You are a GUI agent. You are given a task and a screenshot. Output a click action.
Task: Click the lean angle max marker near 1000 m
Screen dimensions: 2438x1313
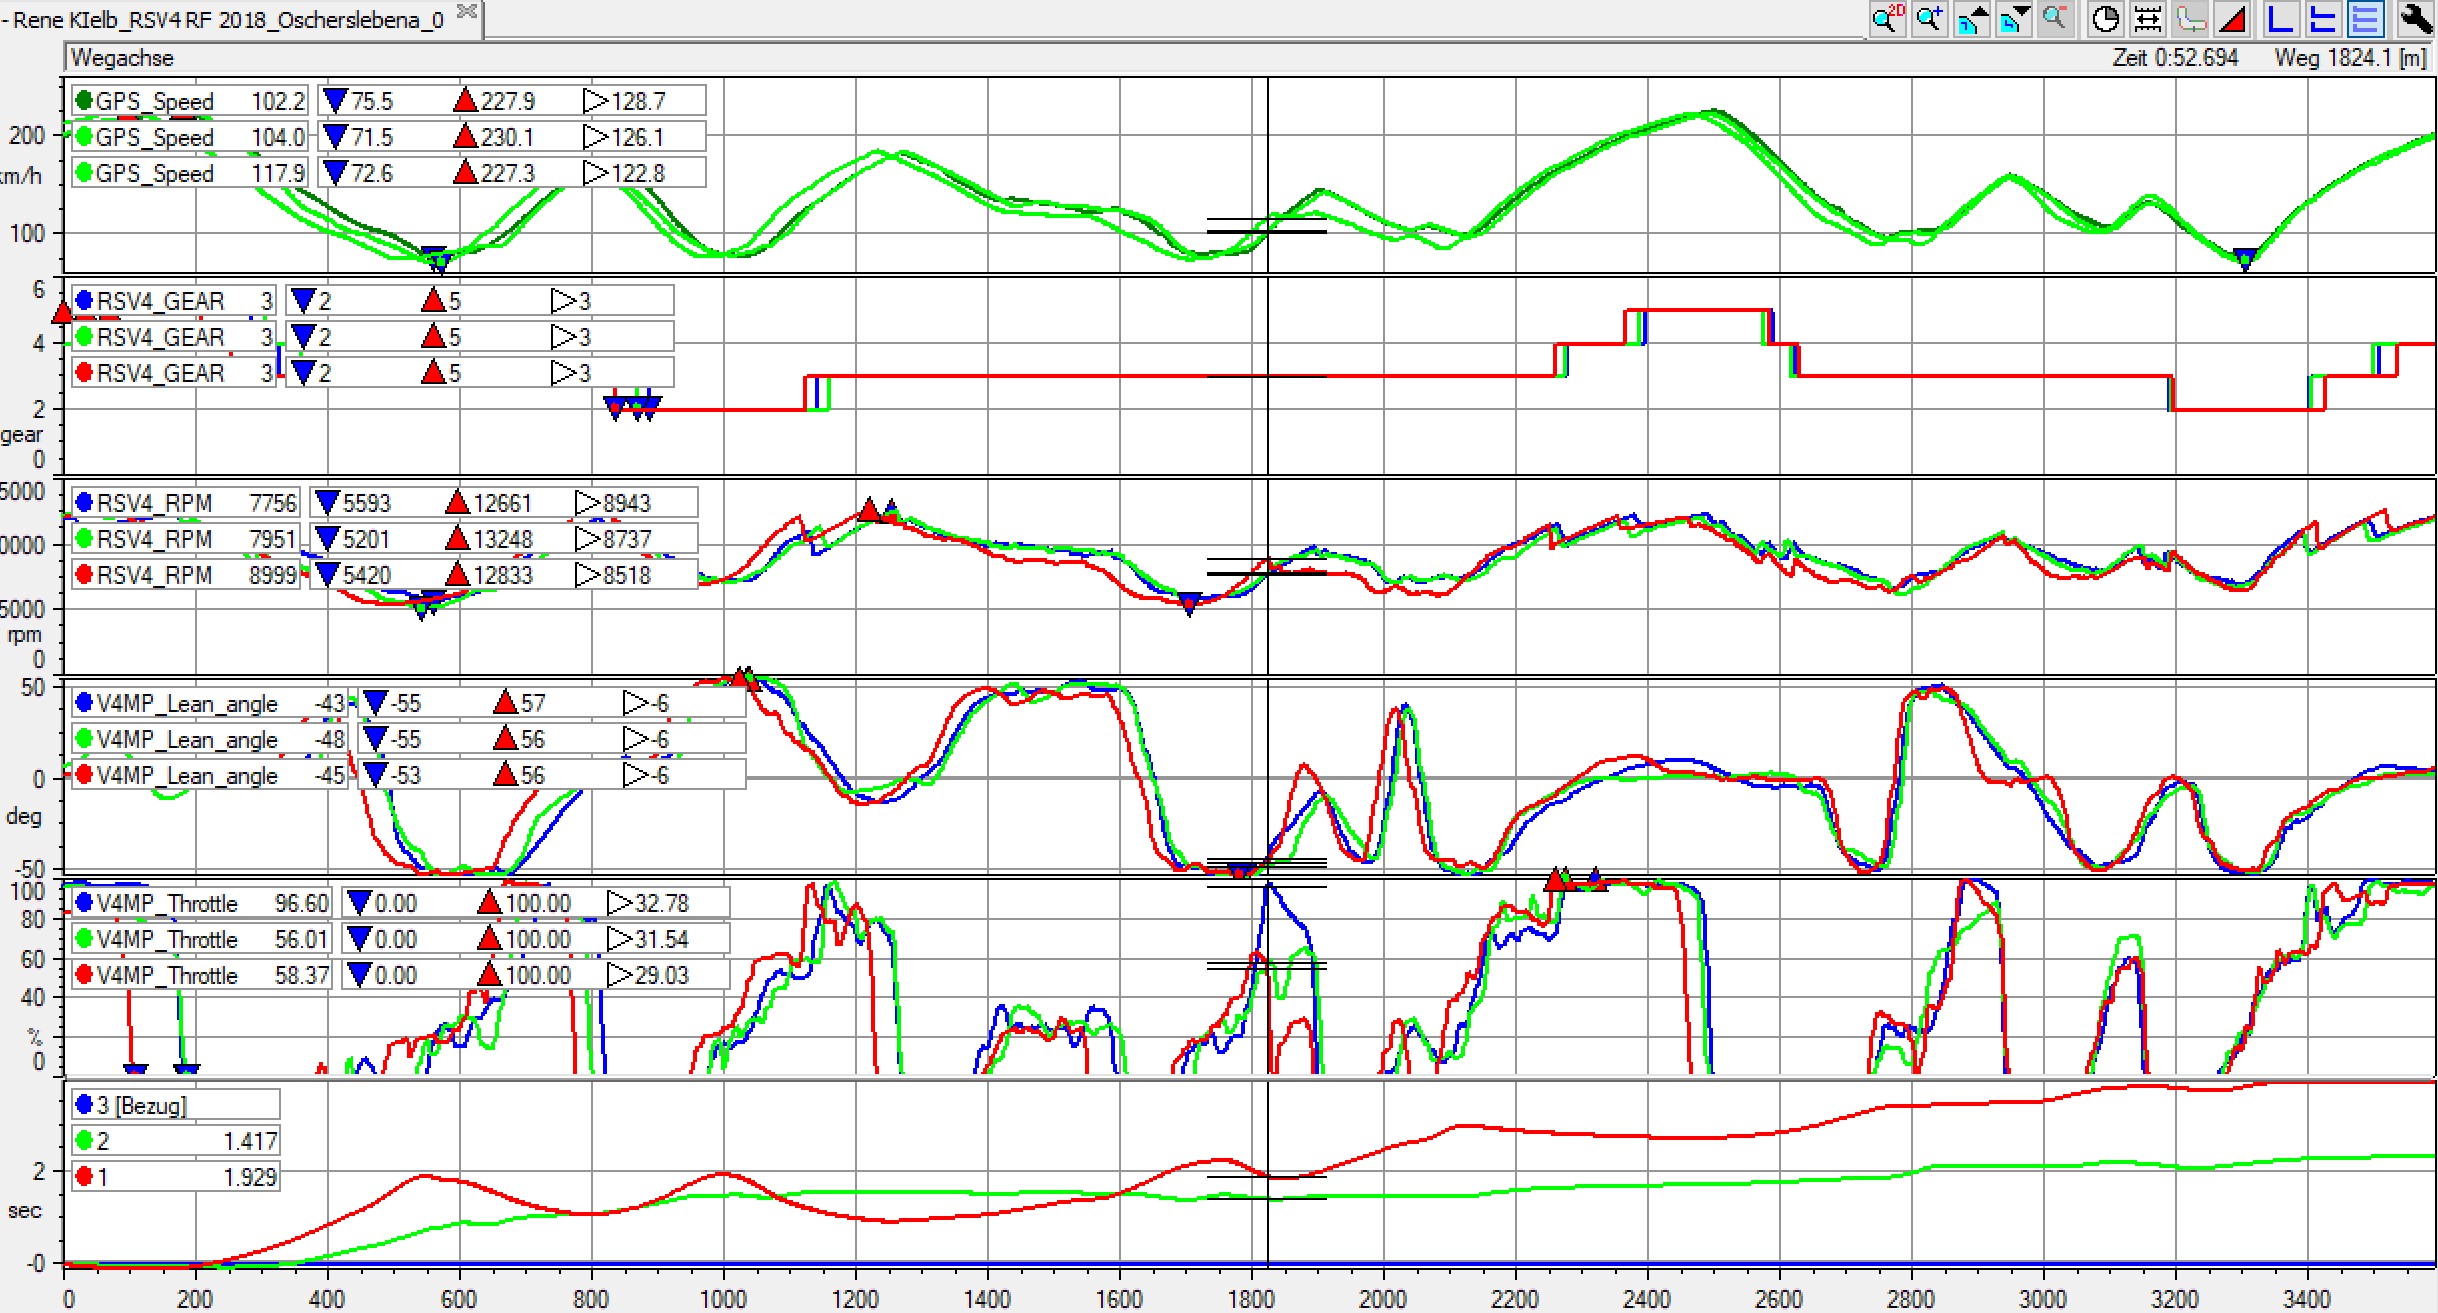point(741,678)
